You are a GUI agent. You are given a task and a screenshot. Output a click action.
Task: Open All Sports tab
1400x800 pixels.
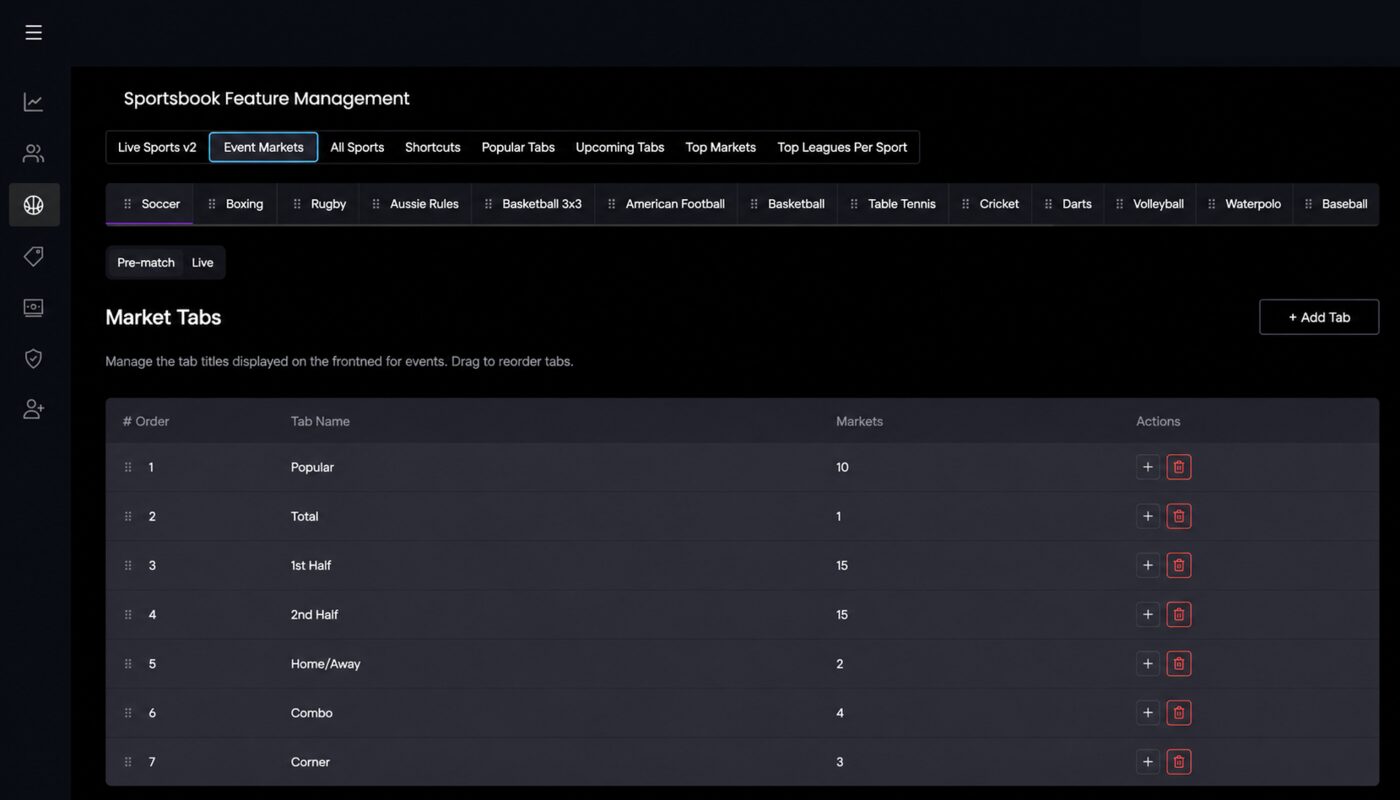coord(357,147)
